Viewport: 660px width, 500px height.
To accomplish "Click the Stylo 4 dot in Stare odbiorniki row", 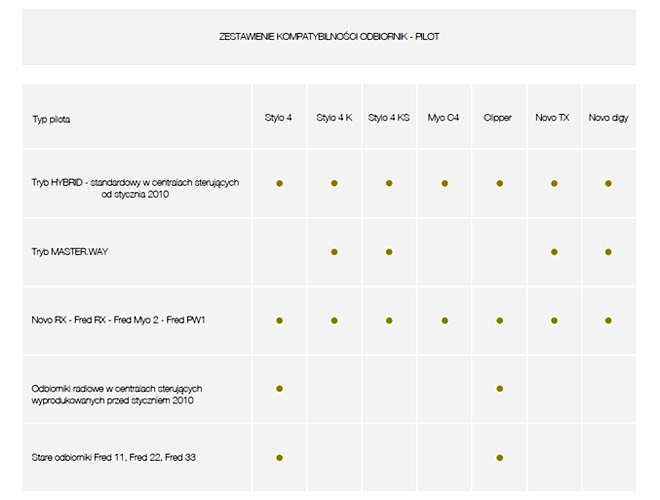I will coord(280,458).
